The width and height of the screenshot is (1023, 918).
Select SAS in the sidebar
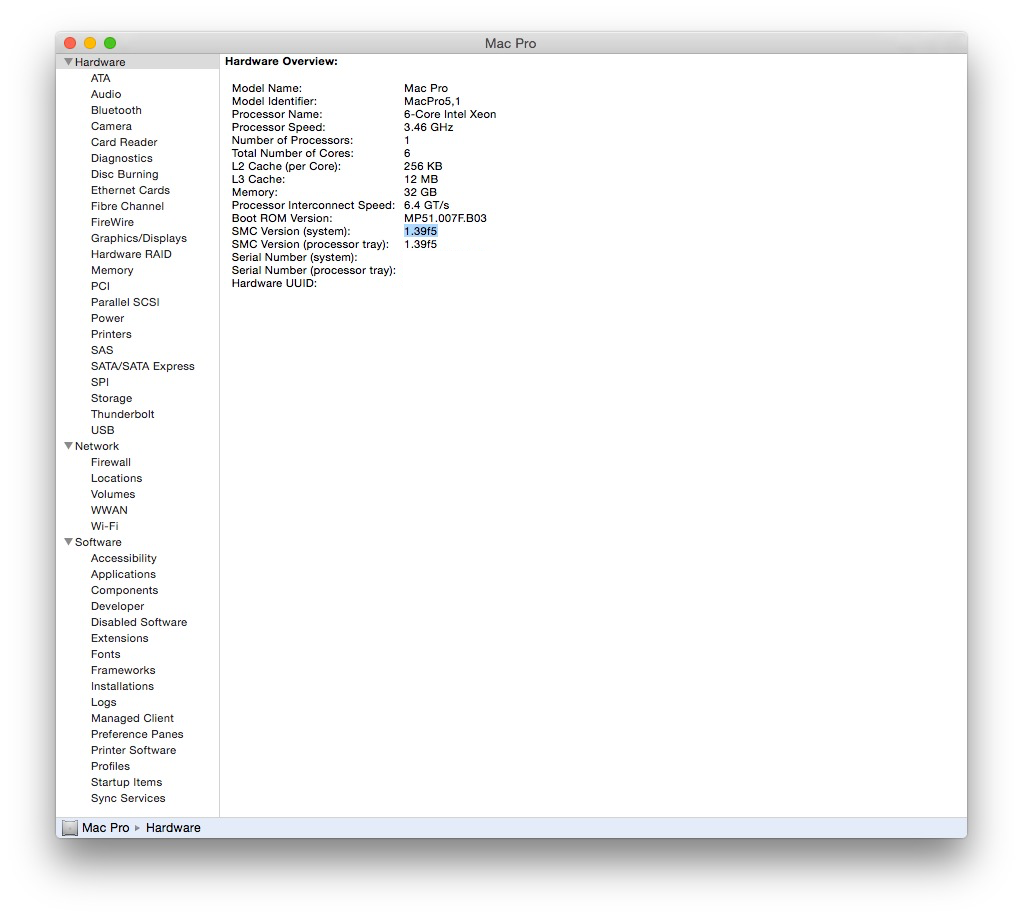click(102, 350)
